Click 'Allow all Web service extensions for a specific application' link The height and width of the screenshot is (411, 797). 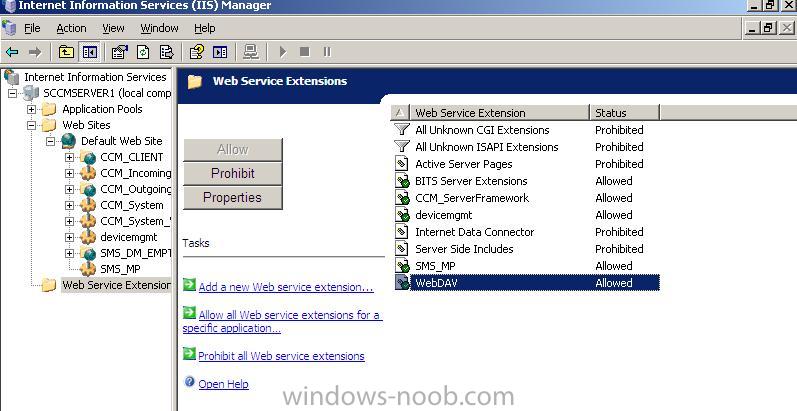(x=283, y=322)
